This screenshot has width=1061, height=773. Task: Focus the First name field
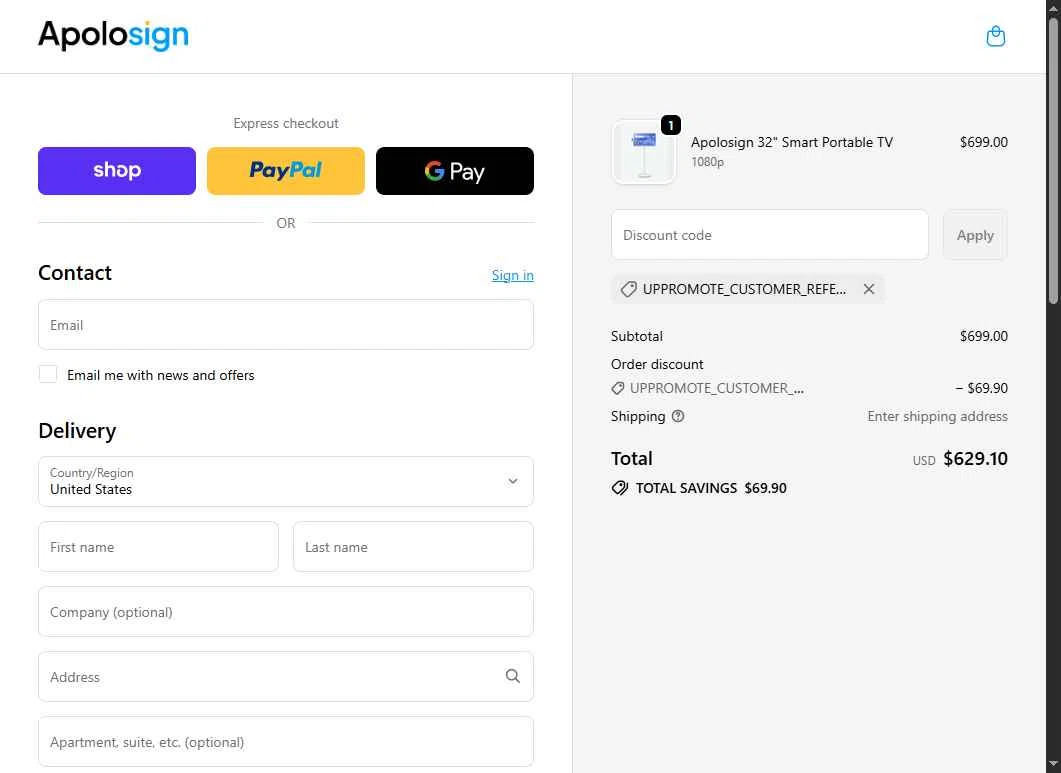click(158, 546)
